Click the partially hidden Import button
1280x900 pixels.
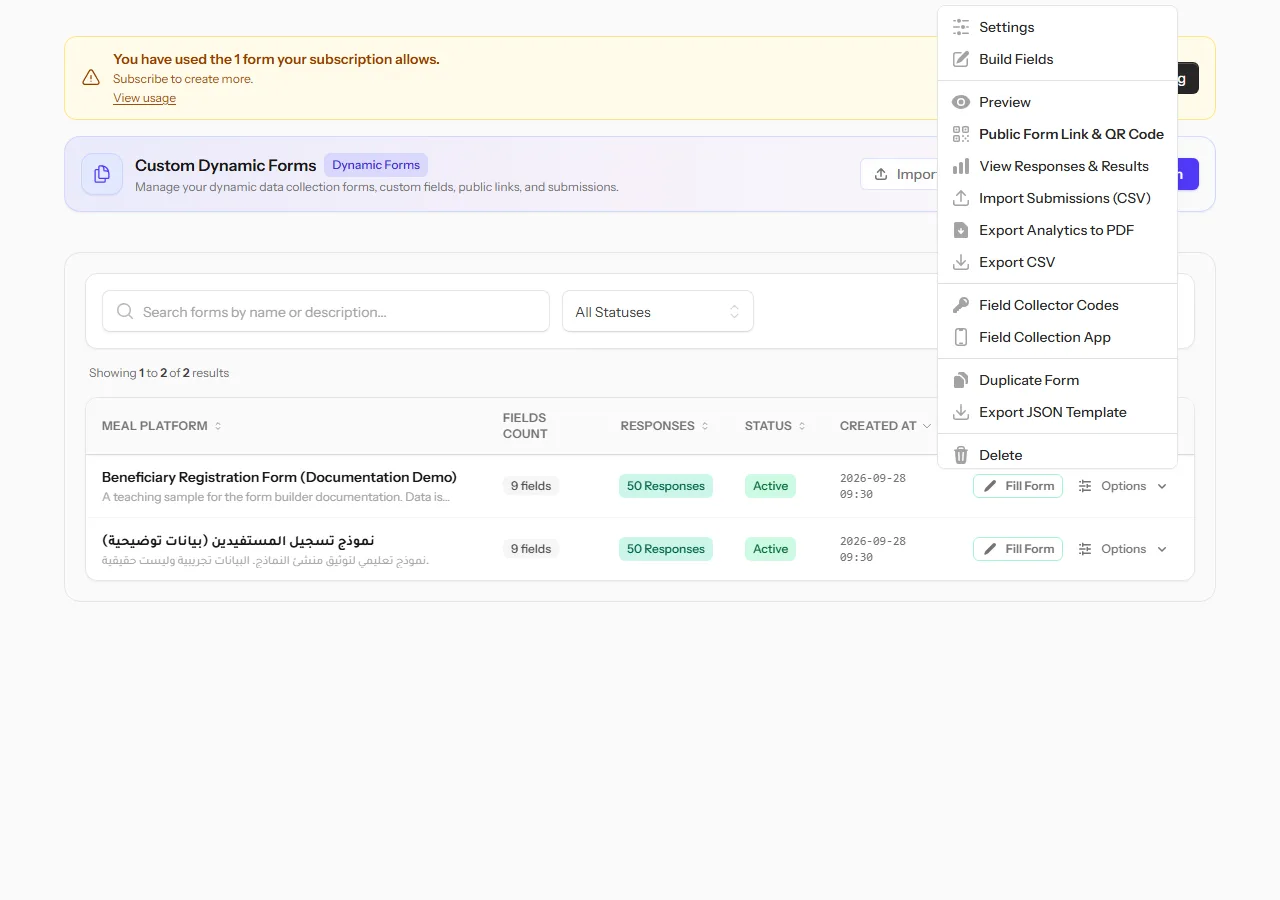pos(899,174)
